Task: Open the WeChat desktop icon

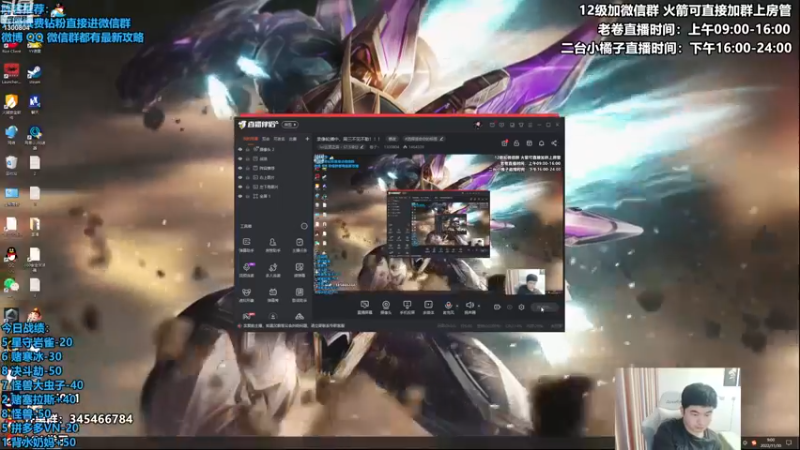Action: (11, 286)
